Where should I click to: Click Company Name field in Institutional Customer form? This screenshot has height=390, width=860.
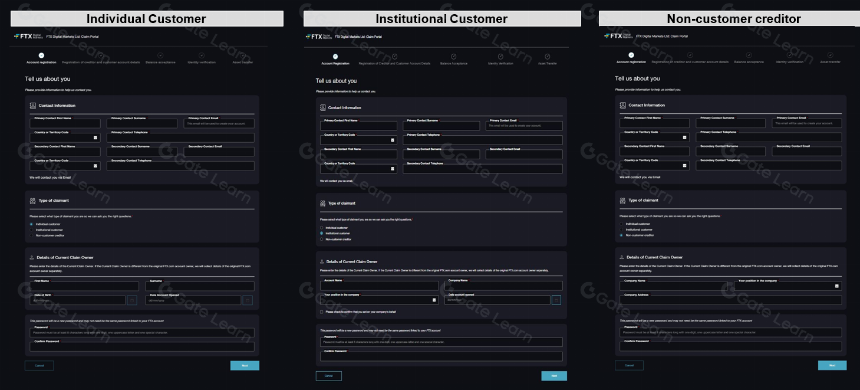(503, 286)
